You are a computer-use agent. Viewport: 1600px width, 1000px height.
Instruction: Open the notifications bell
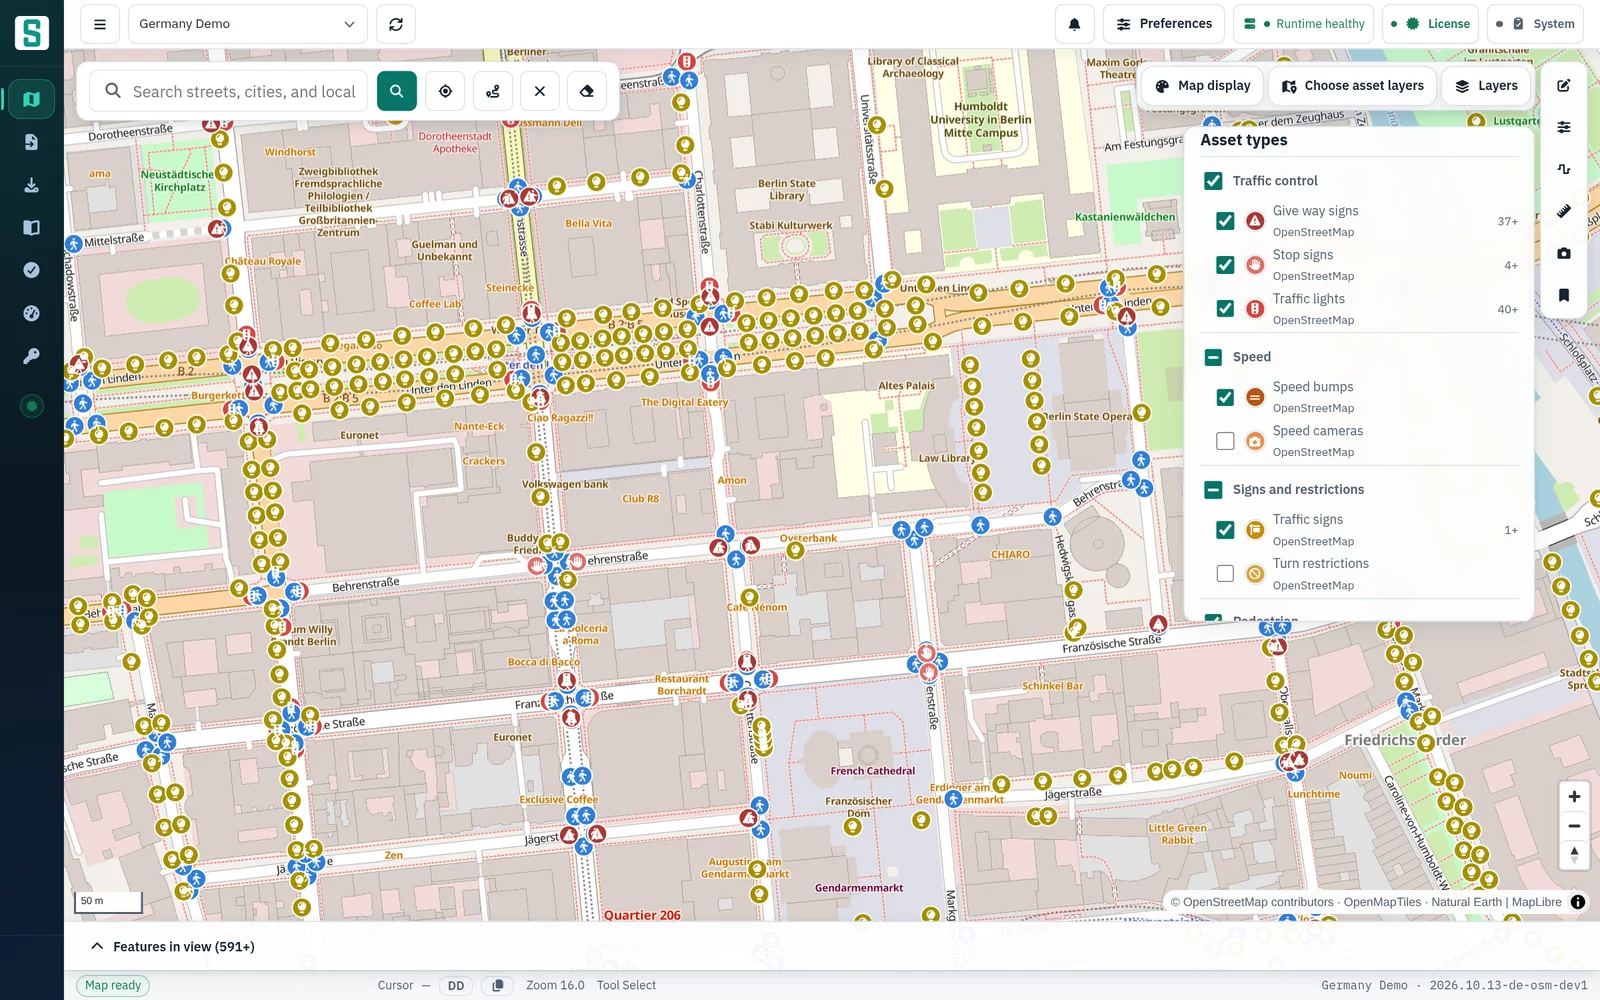point(1074,24)
